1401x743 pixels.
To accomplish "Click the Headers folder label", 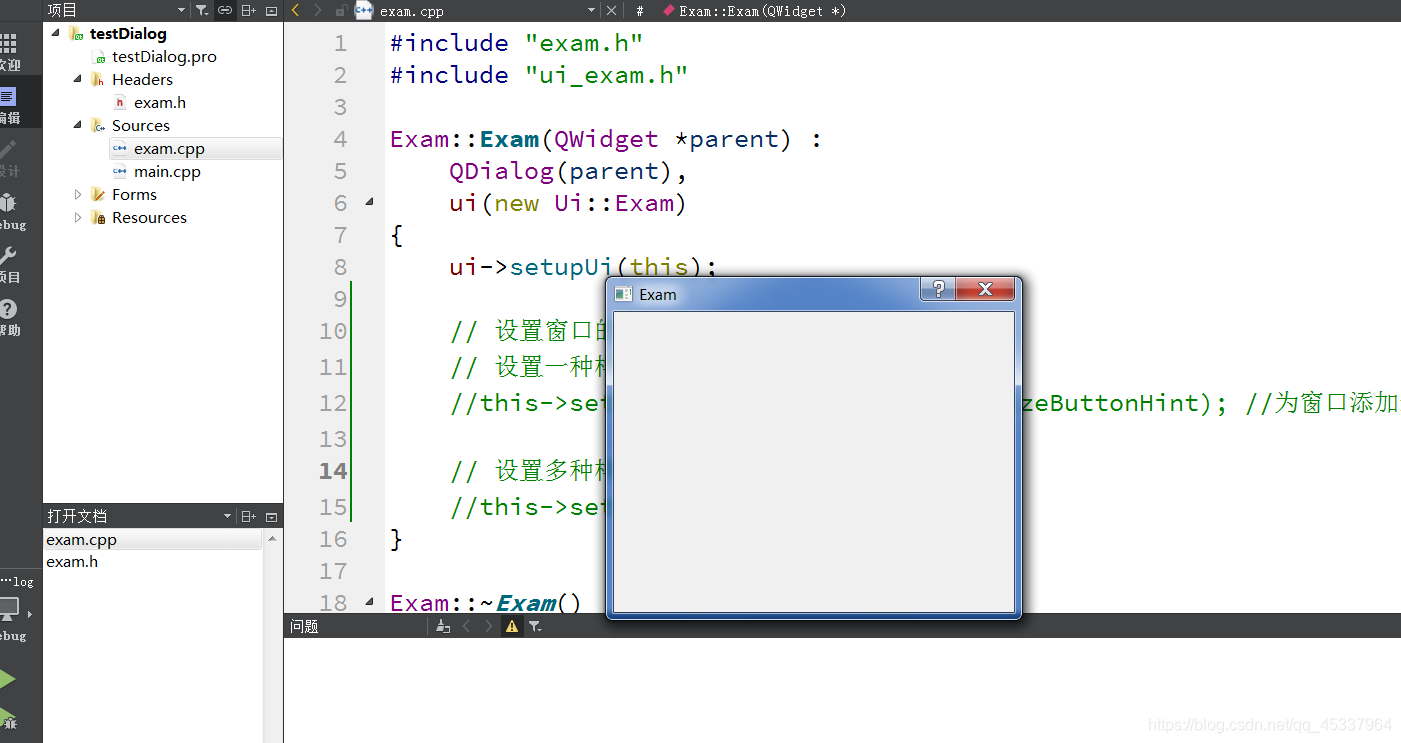I will coord(142,79).
